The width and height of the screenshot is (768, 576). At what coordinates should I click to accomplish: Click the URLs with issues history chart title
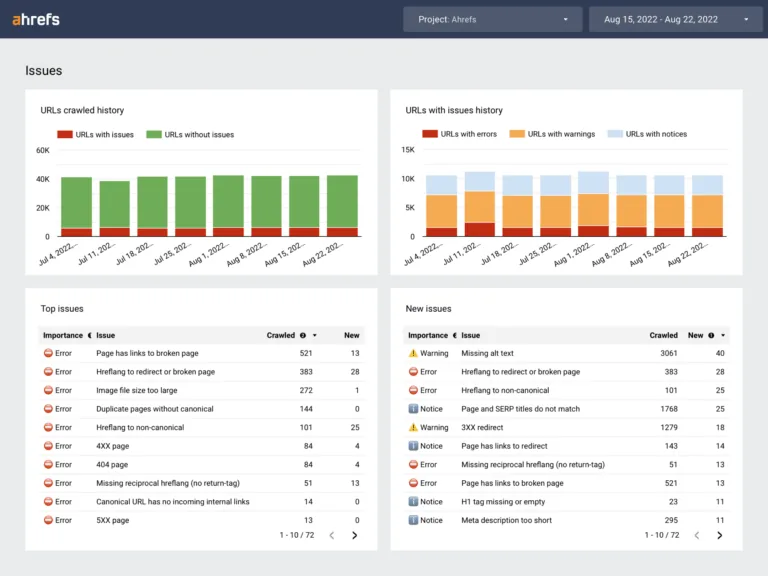point(454,110)
